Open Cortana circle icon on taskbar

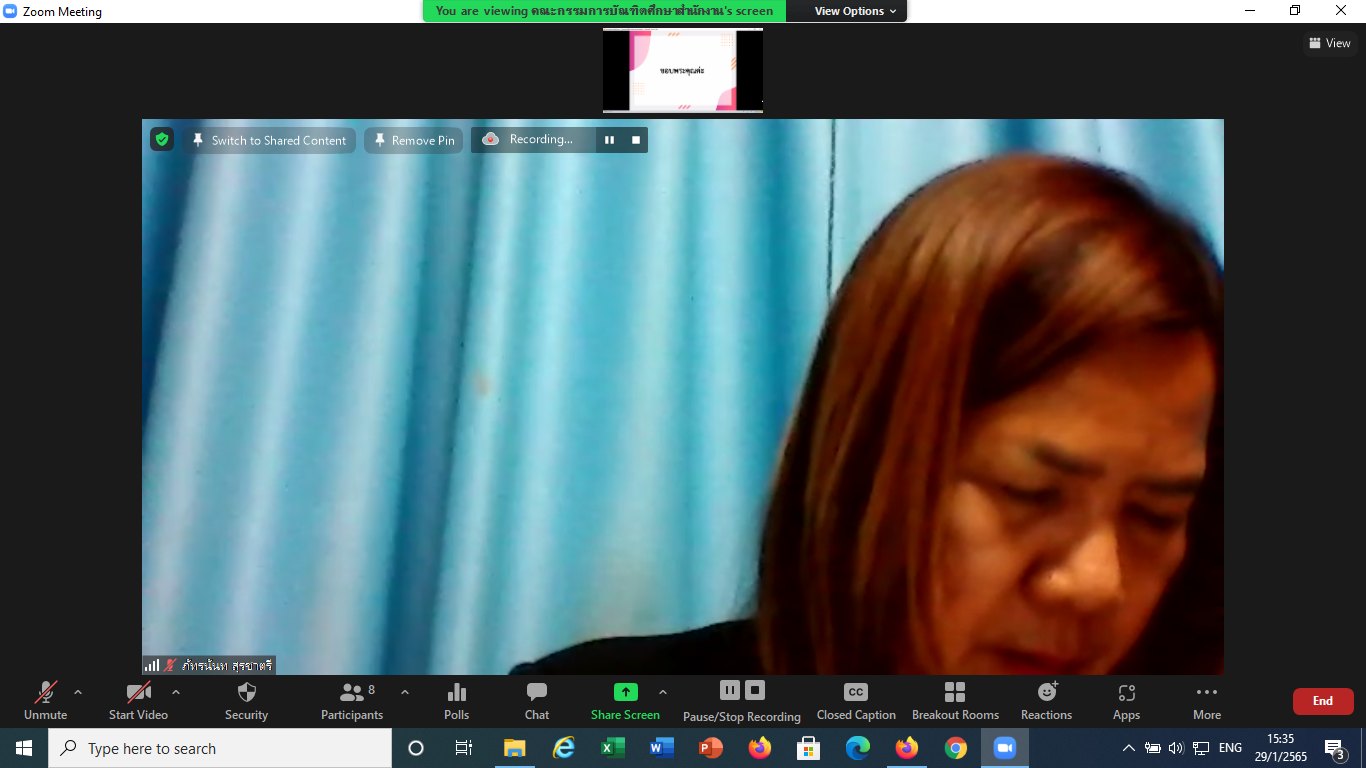point(416,748)
